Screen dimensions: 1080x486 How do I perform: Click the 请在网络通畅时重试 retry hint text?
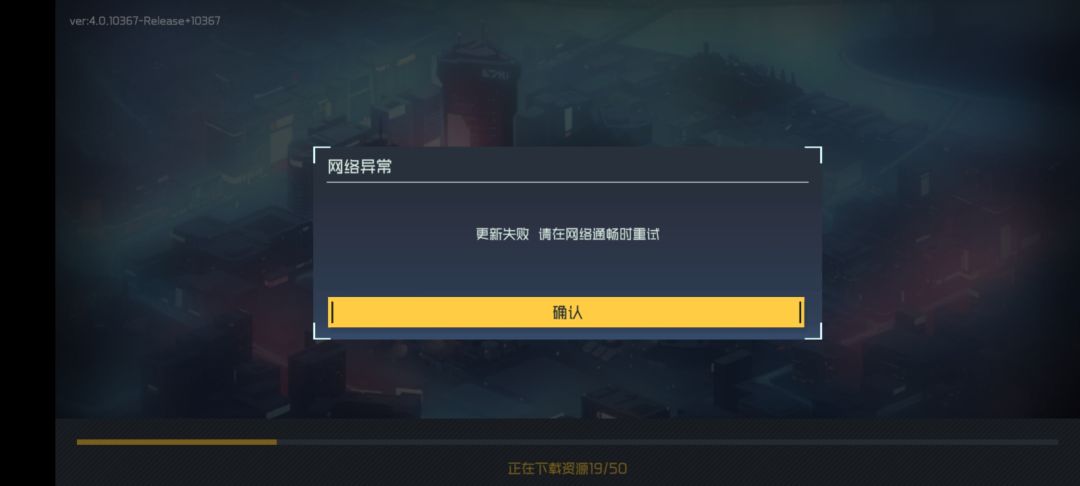click(599, 234)
